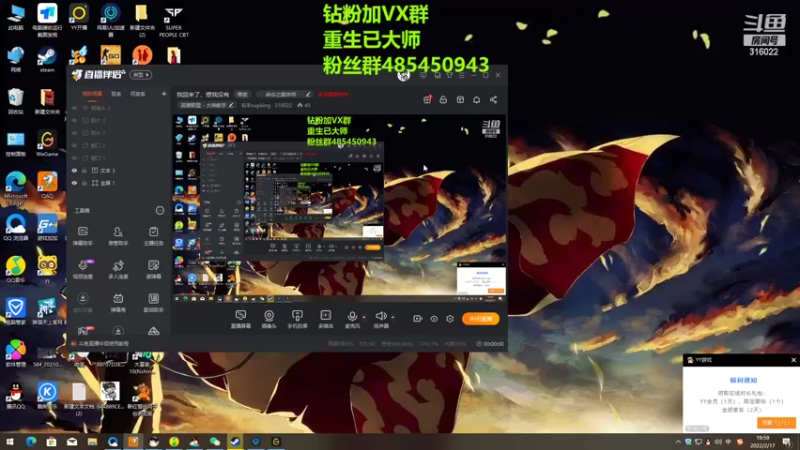This screenshot has width=800, height=450.
Task: Toggle visibility of 窗口 1 source
Action: tap(74, 158)
